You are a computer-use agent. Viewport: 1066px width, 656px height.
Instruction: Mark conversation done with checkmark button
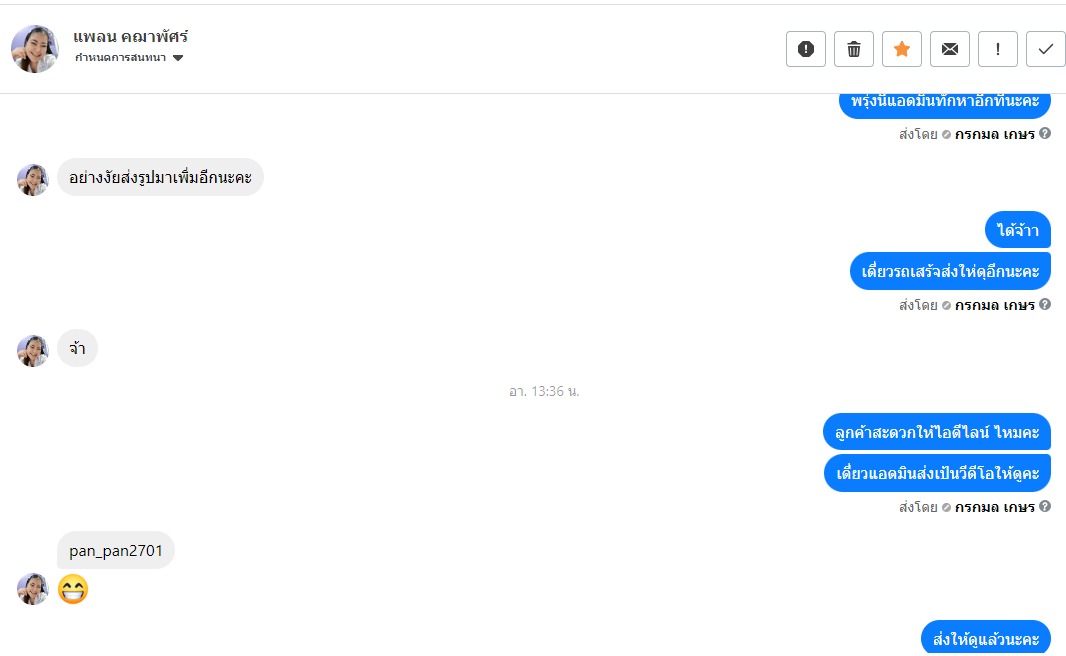[x=1046, y=49]
